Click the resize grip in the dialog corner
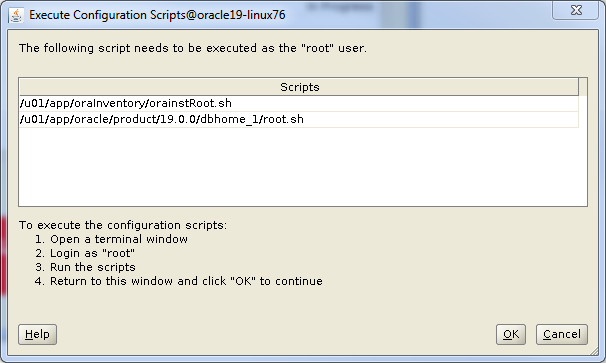The height and width of the screenshot is (363, 606). pos(594,351)
